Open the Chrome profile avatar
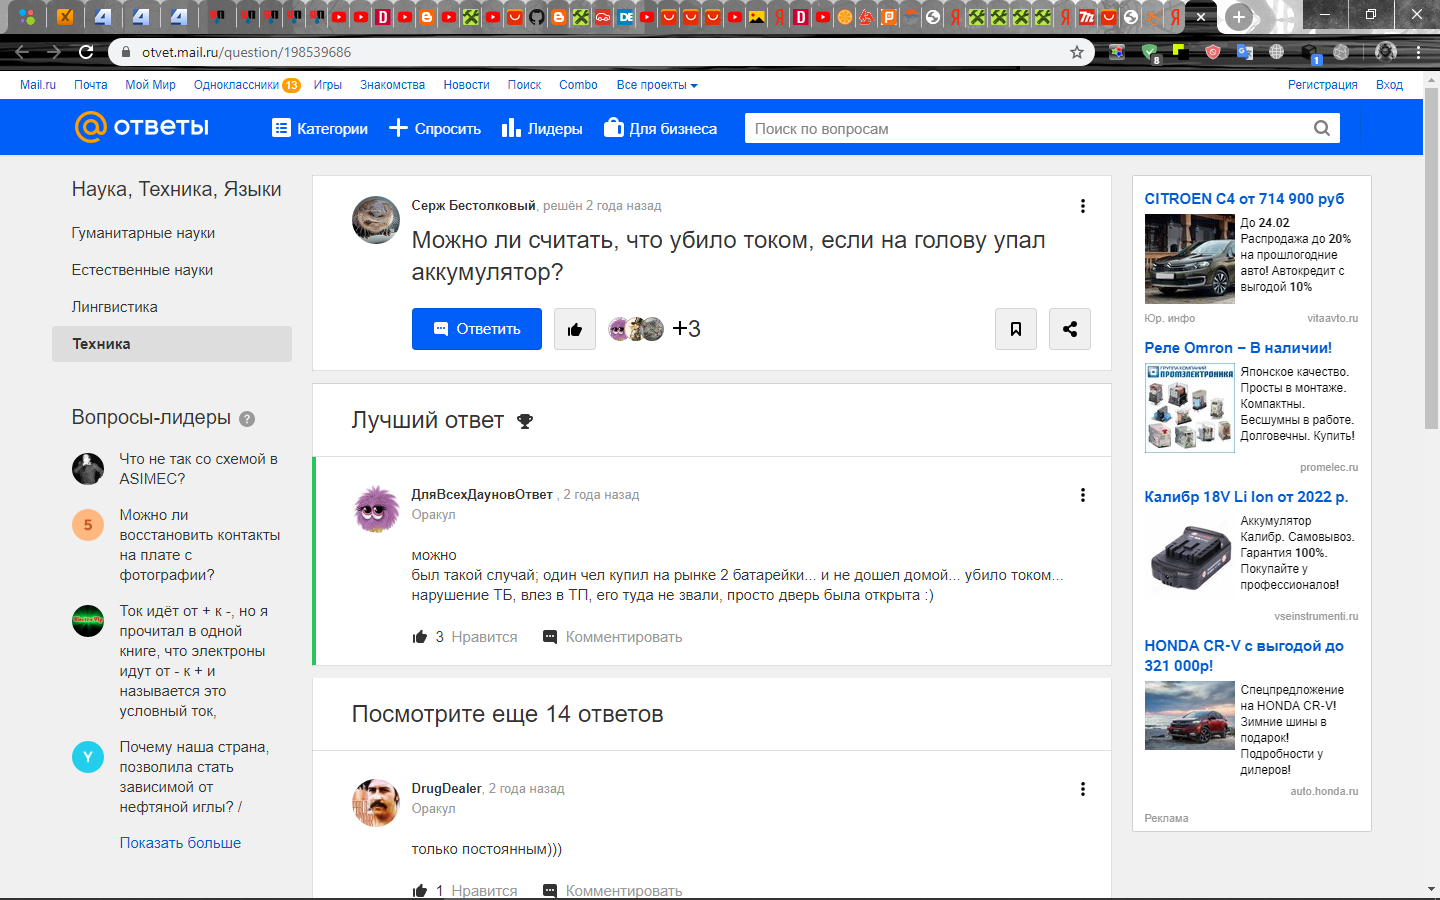 click(1385, 52)
